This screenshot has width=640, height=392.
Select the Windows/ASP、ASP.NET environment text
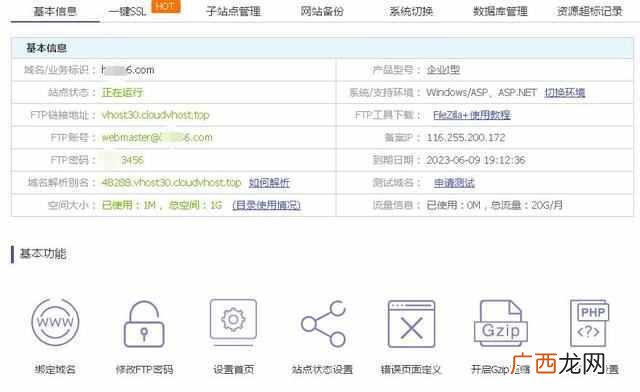[x=482, y=93]
